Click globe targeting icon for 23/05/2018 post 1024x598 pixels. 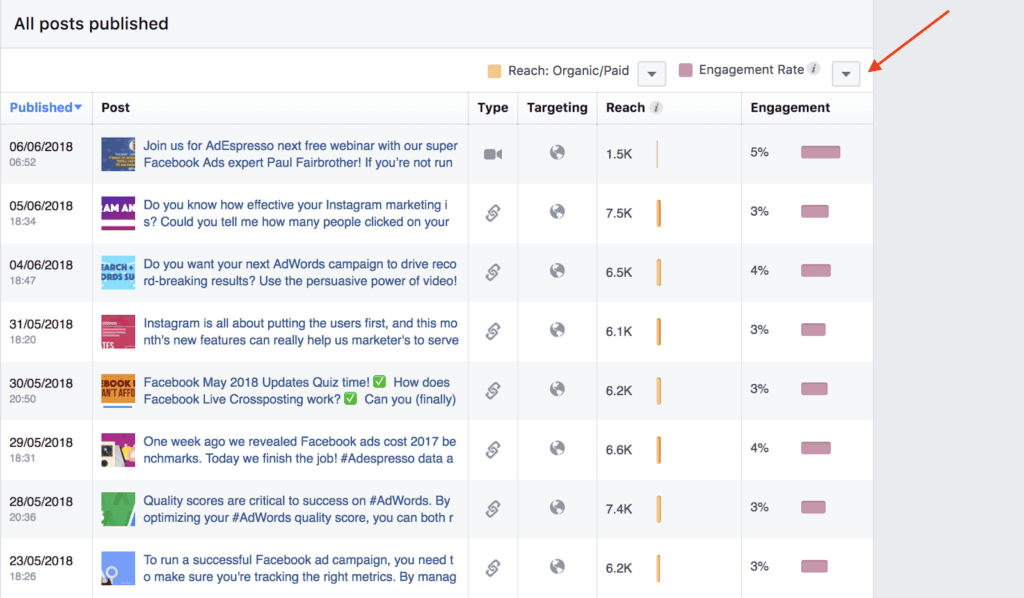(x=557, y=566)
